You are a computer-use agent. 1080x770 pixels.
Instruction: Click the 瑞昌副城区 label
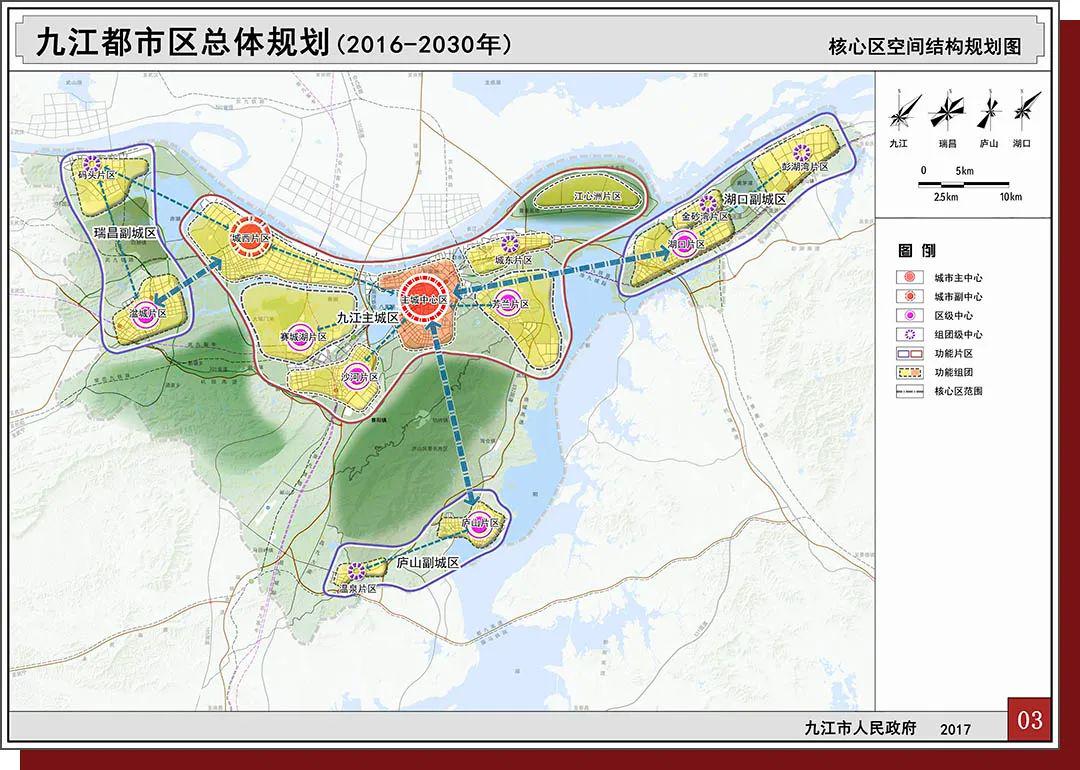pyautogui.click(x=126, y=233)
